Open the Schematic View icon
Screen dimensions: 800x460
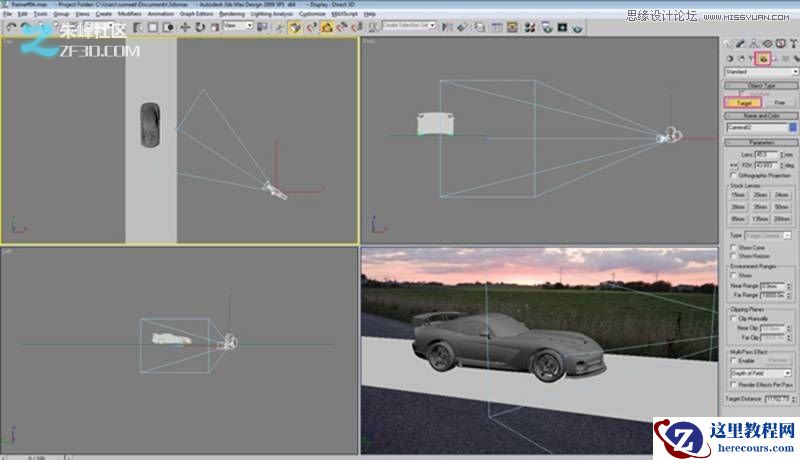click(512, 27)
